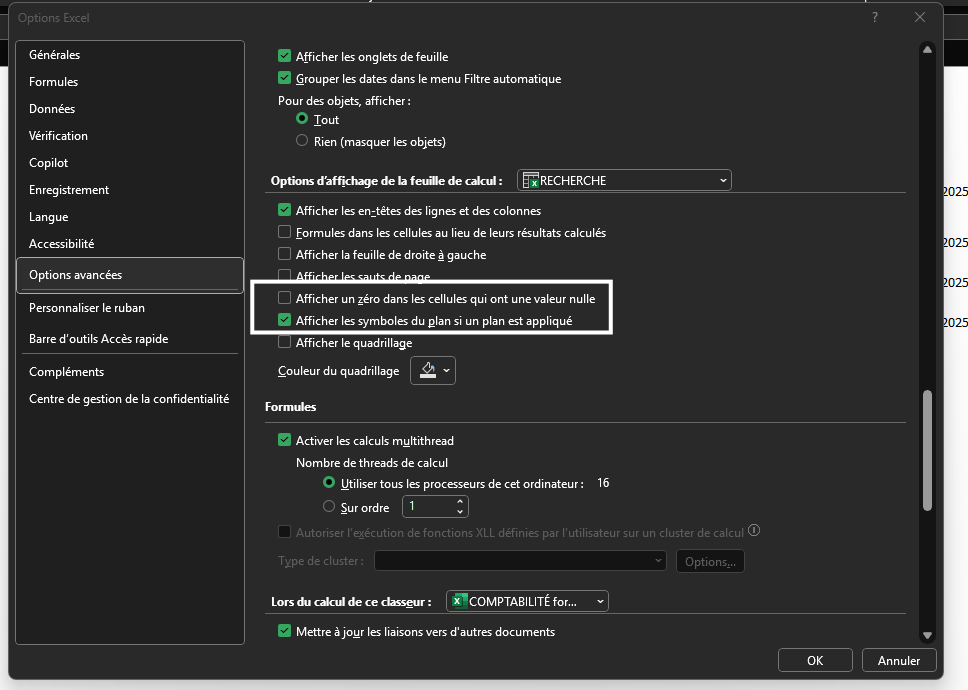Click the info icon beside XLL cluster option
Image resolution: width=968 pixels, height=690 pixels.
pos(754,531)
